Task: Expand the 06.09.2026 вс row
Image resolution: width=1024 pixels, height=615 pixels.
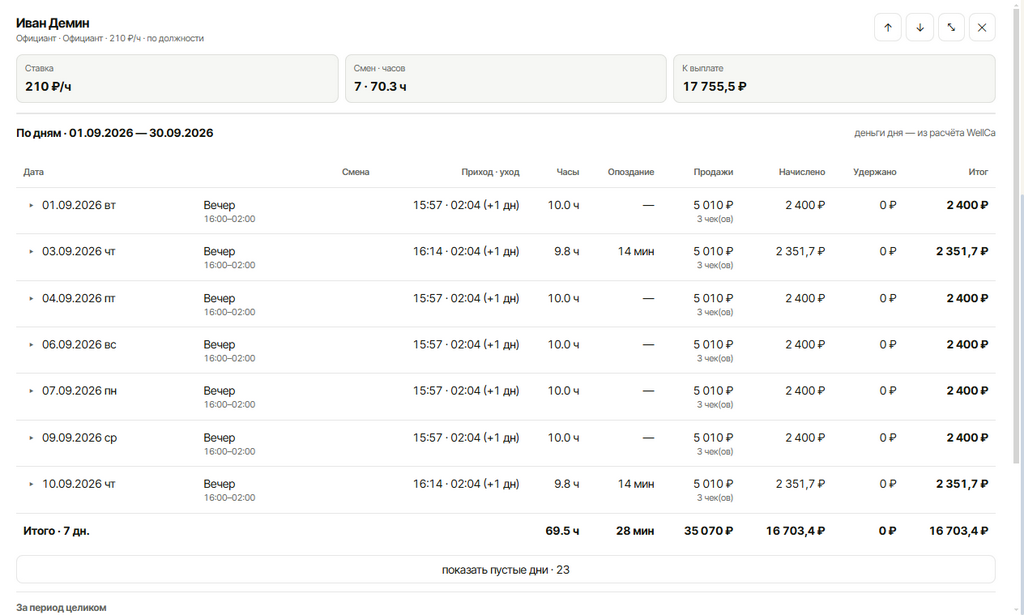Action: point(31,345)
